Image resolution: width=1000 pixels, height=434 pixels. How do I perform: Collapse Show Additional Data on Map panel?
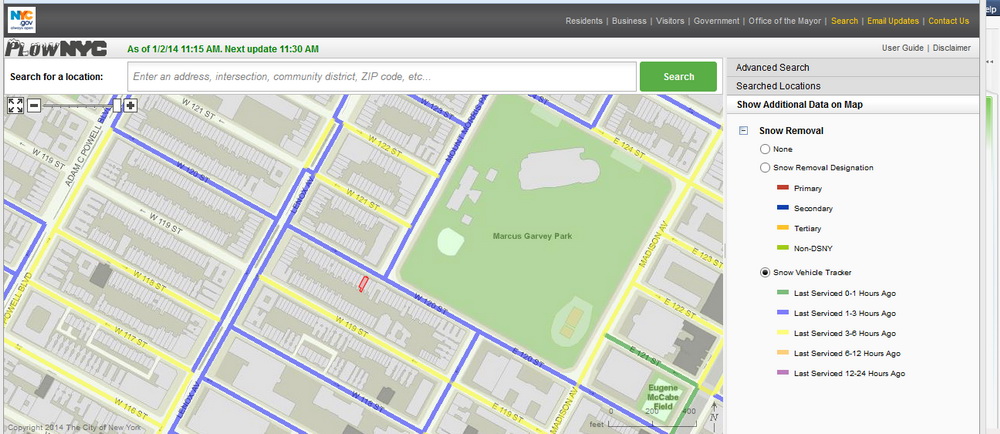click(x=852, y=105)
